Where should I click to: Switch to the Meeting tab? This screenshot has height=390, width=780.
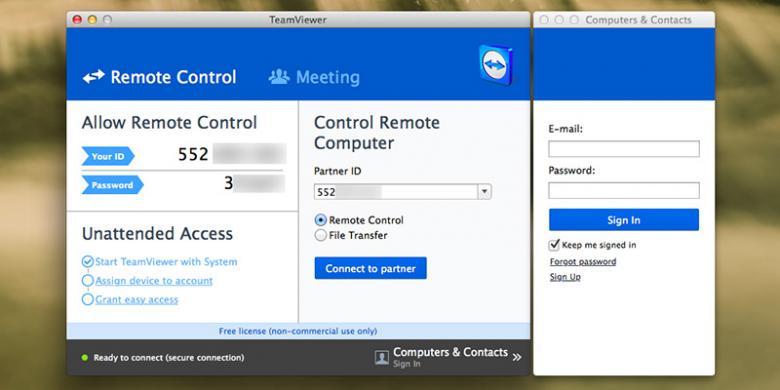pyautogui.click(x=314, y=77)
